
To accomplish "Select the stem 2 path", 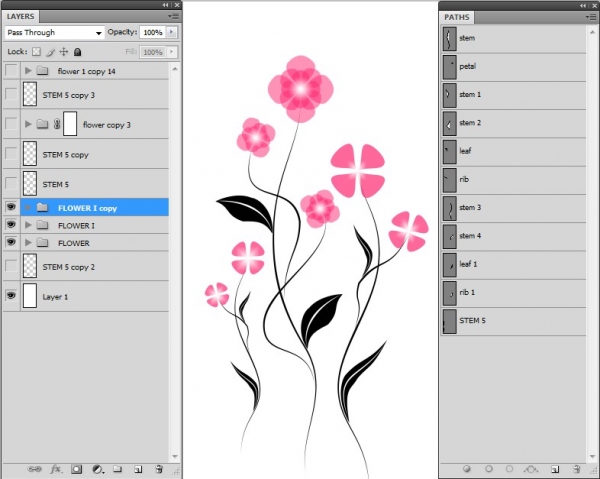I will (513, 124).
